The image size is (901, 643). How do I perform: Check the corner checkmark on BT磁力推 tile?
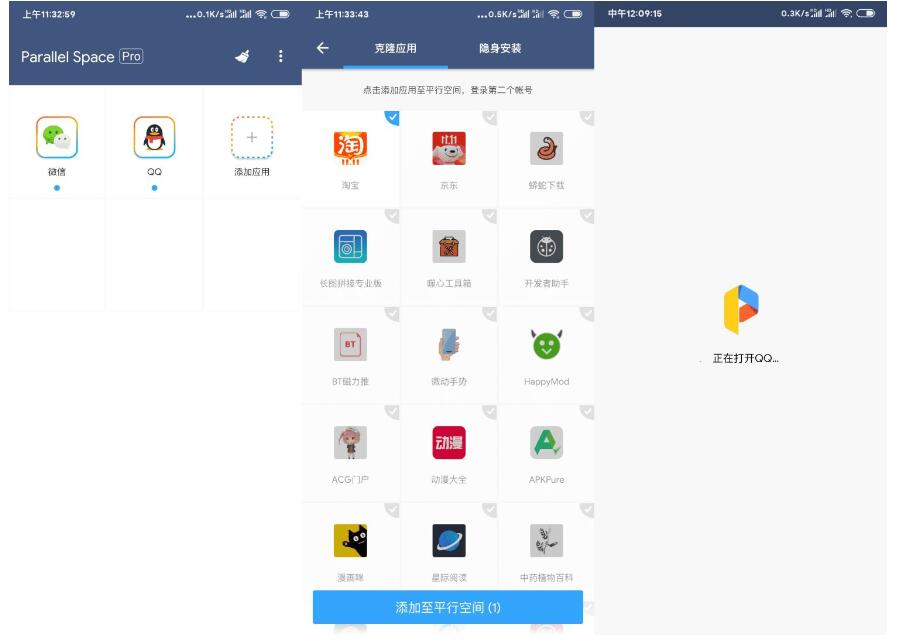pyautogui.click(x=392, y=314)
